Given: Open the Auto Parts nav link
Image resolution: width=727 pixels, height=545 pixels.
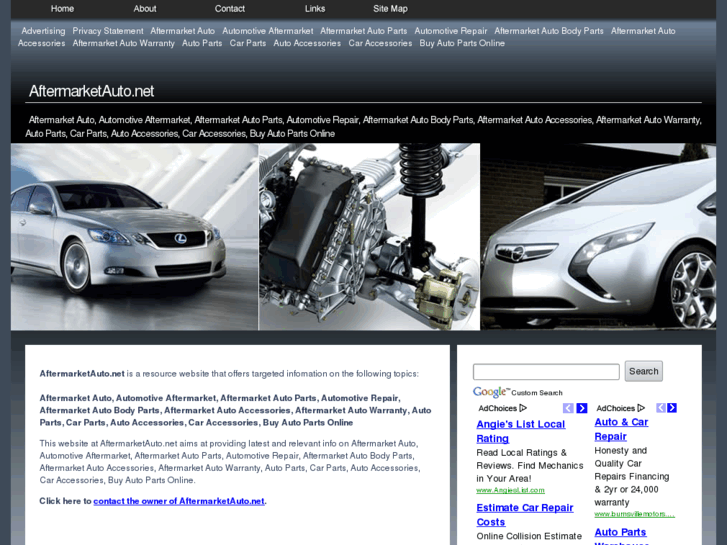Looking at the screenshot, I should pos(202,43).
